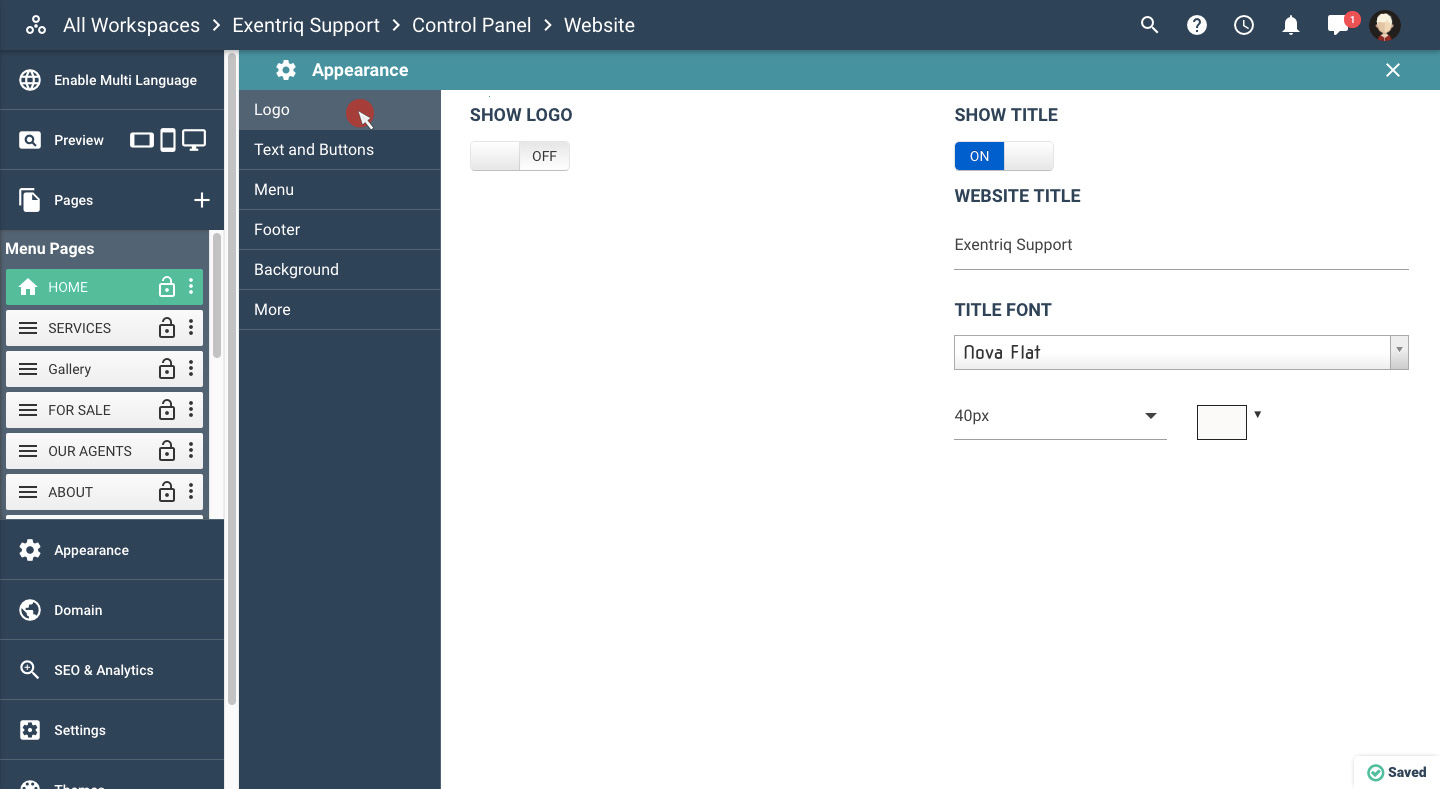Click the plus icon to add a page
The image size is (1440, 789).
(201, 200)
